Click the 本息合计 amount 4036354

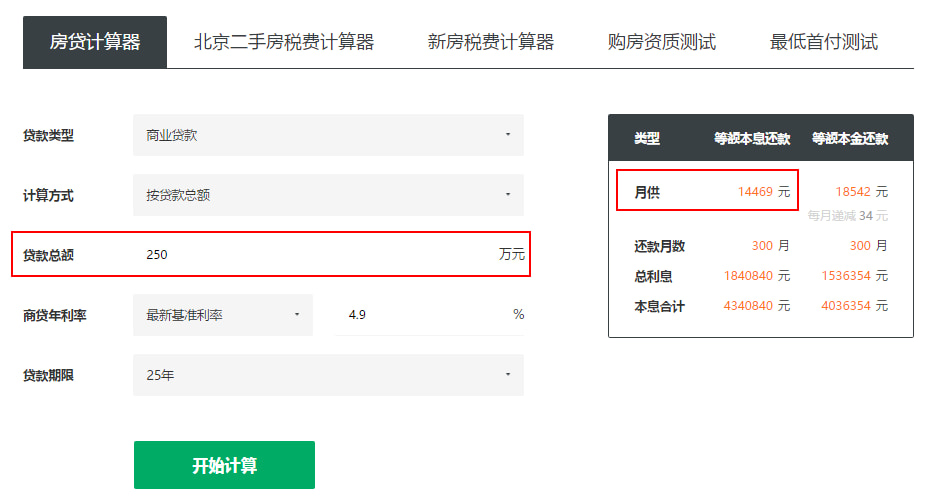pyautogui.click(x=846, y=306)
